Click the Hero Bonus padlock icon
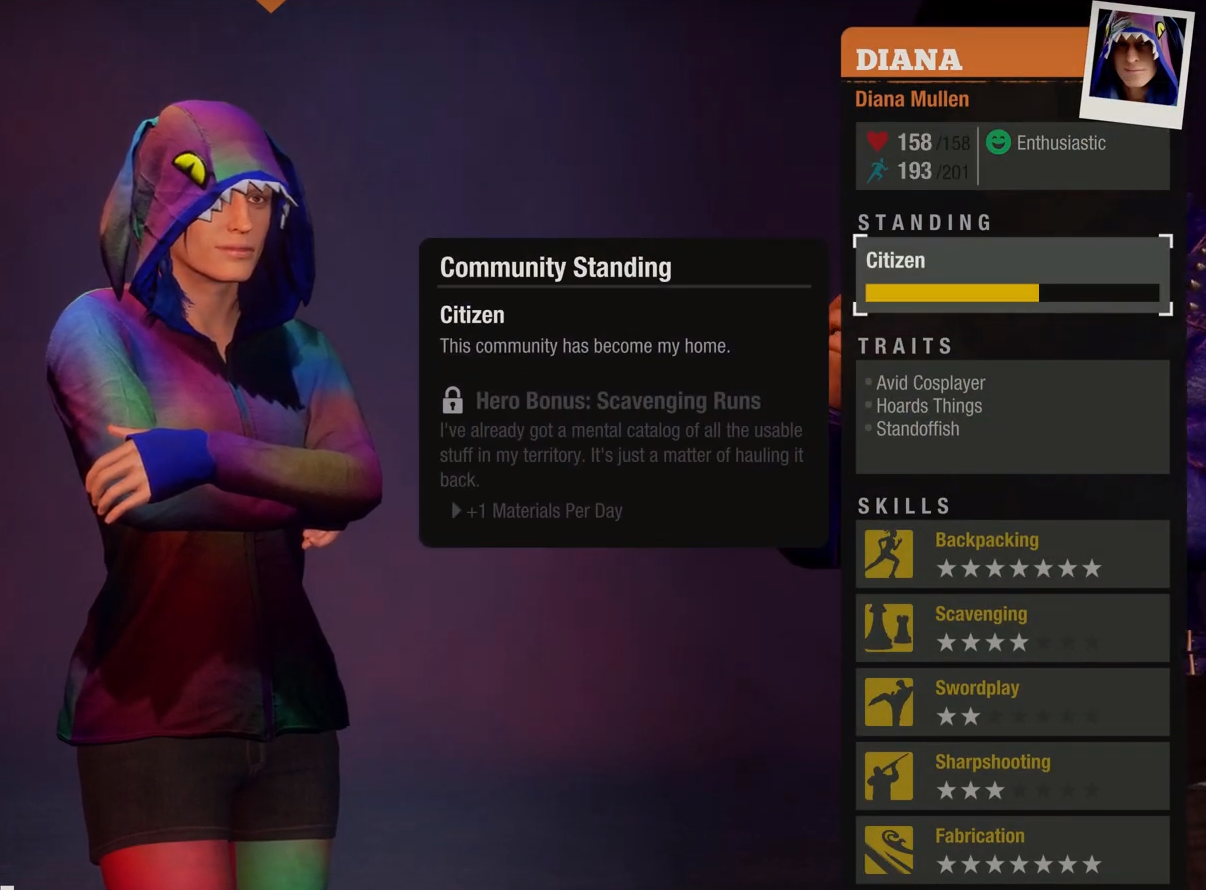 coord(452,401)
